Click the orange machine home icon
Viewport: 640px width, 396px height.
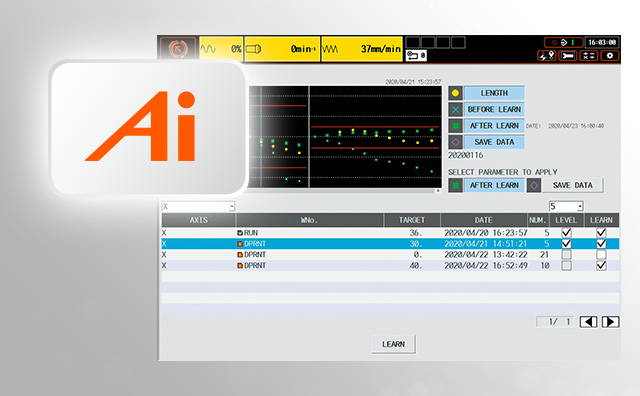coord(178,49)
